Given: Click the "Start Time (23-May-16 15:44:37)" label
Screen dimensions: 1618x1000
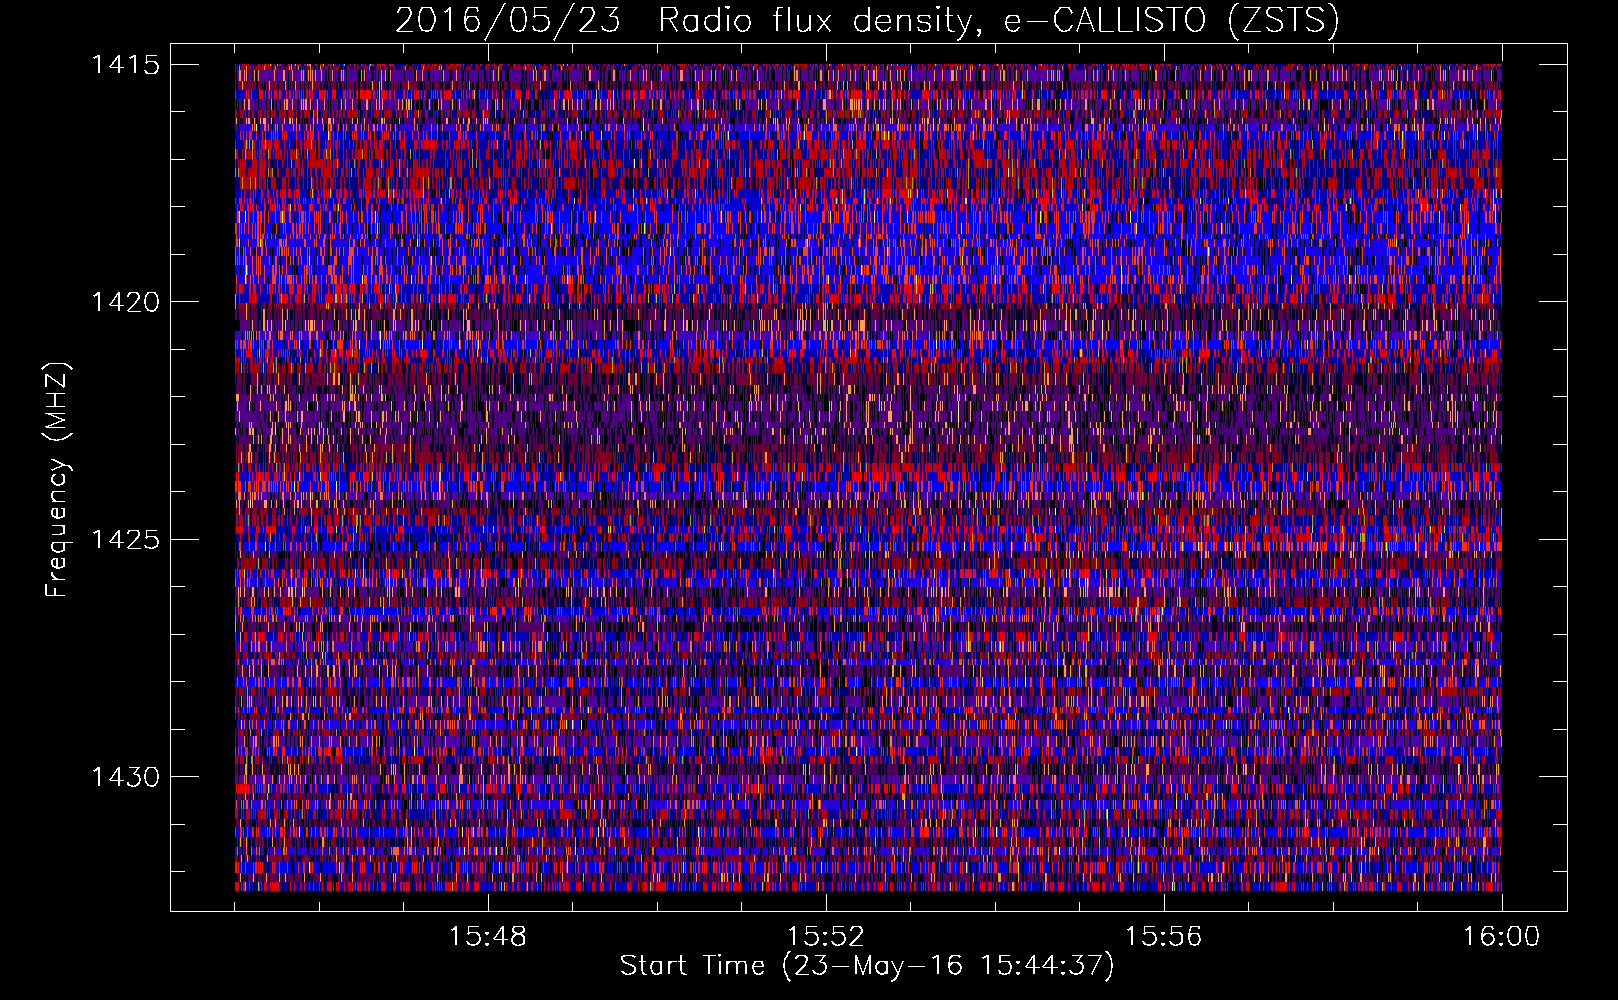Looking at the screenshot, I should coord(867,966).
